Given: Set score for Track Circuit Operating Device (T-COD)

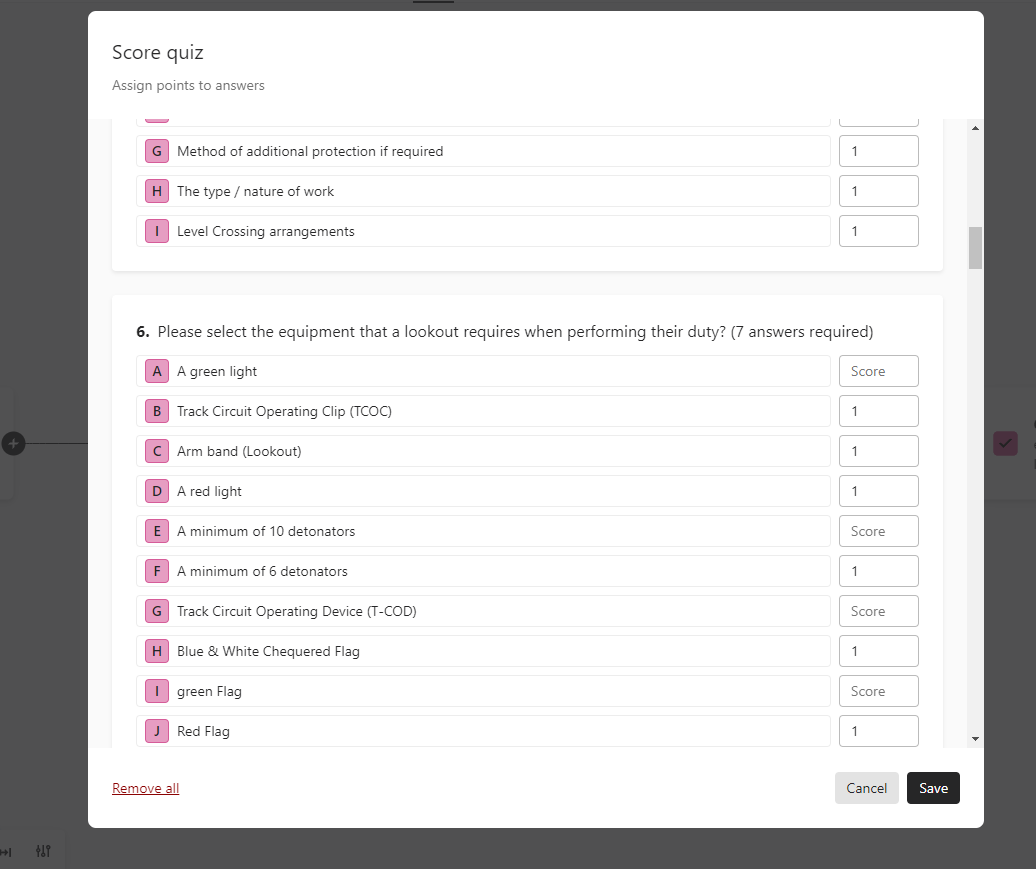Looking at the screenshot, I should (x=879, y=611).
